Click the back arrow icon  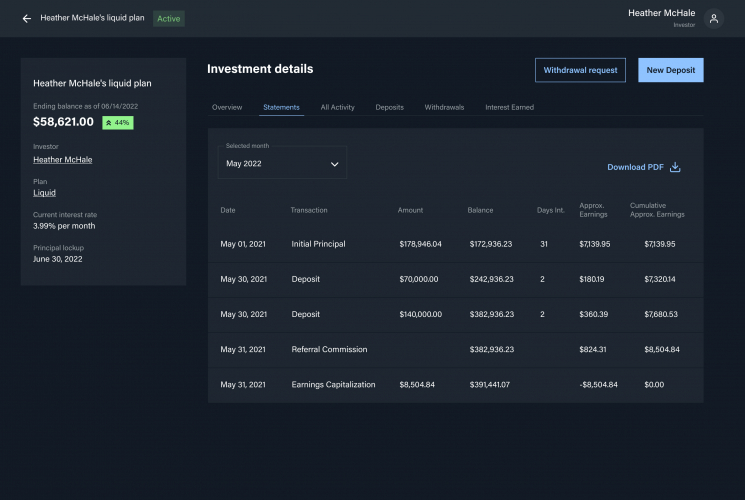27,19
